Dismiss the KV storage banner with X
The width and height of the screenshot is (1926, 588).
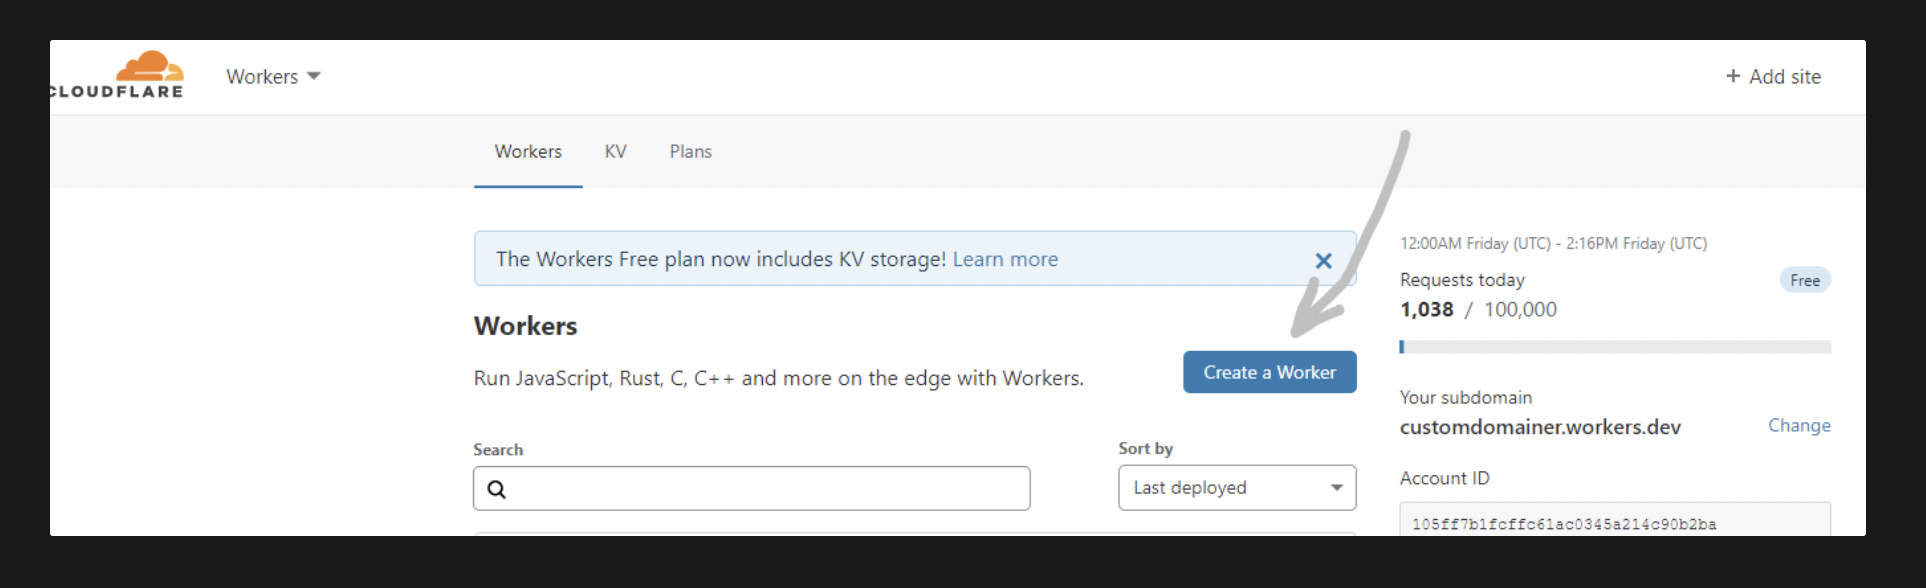[x=1323, y=261]
